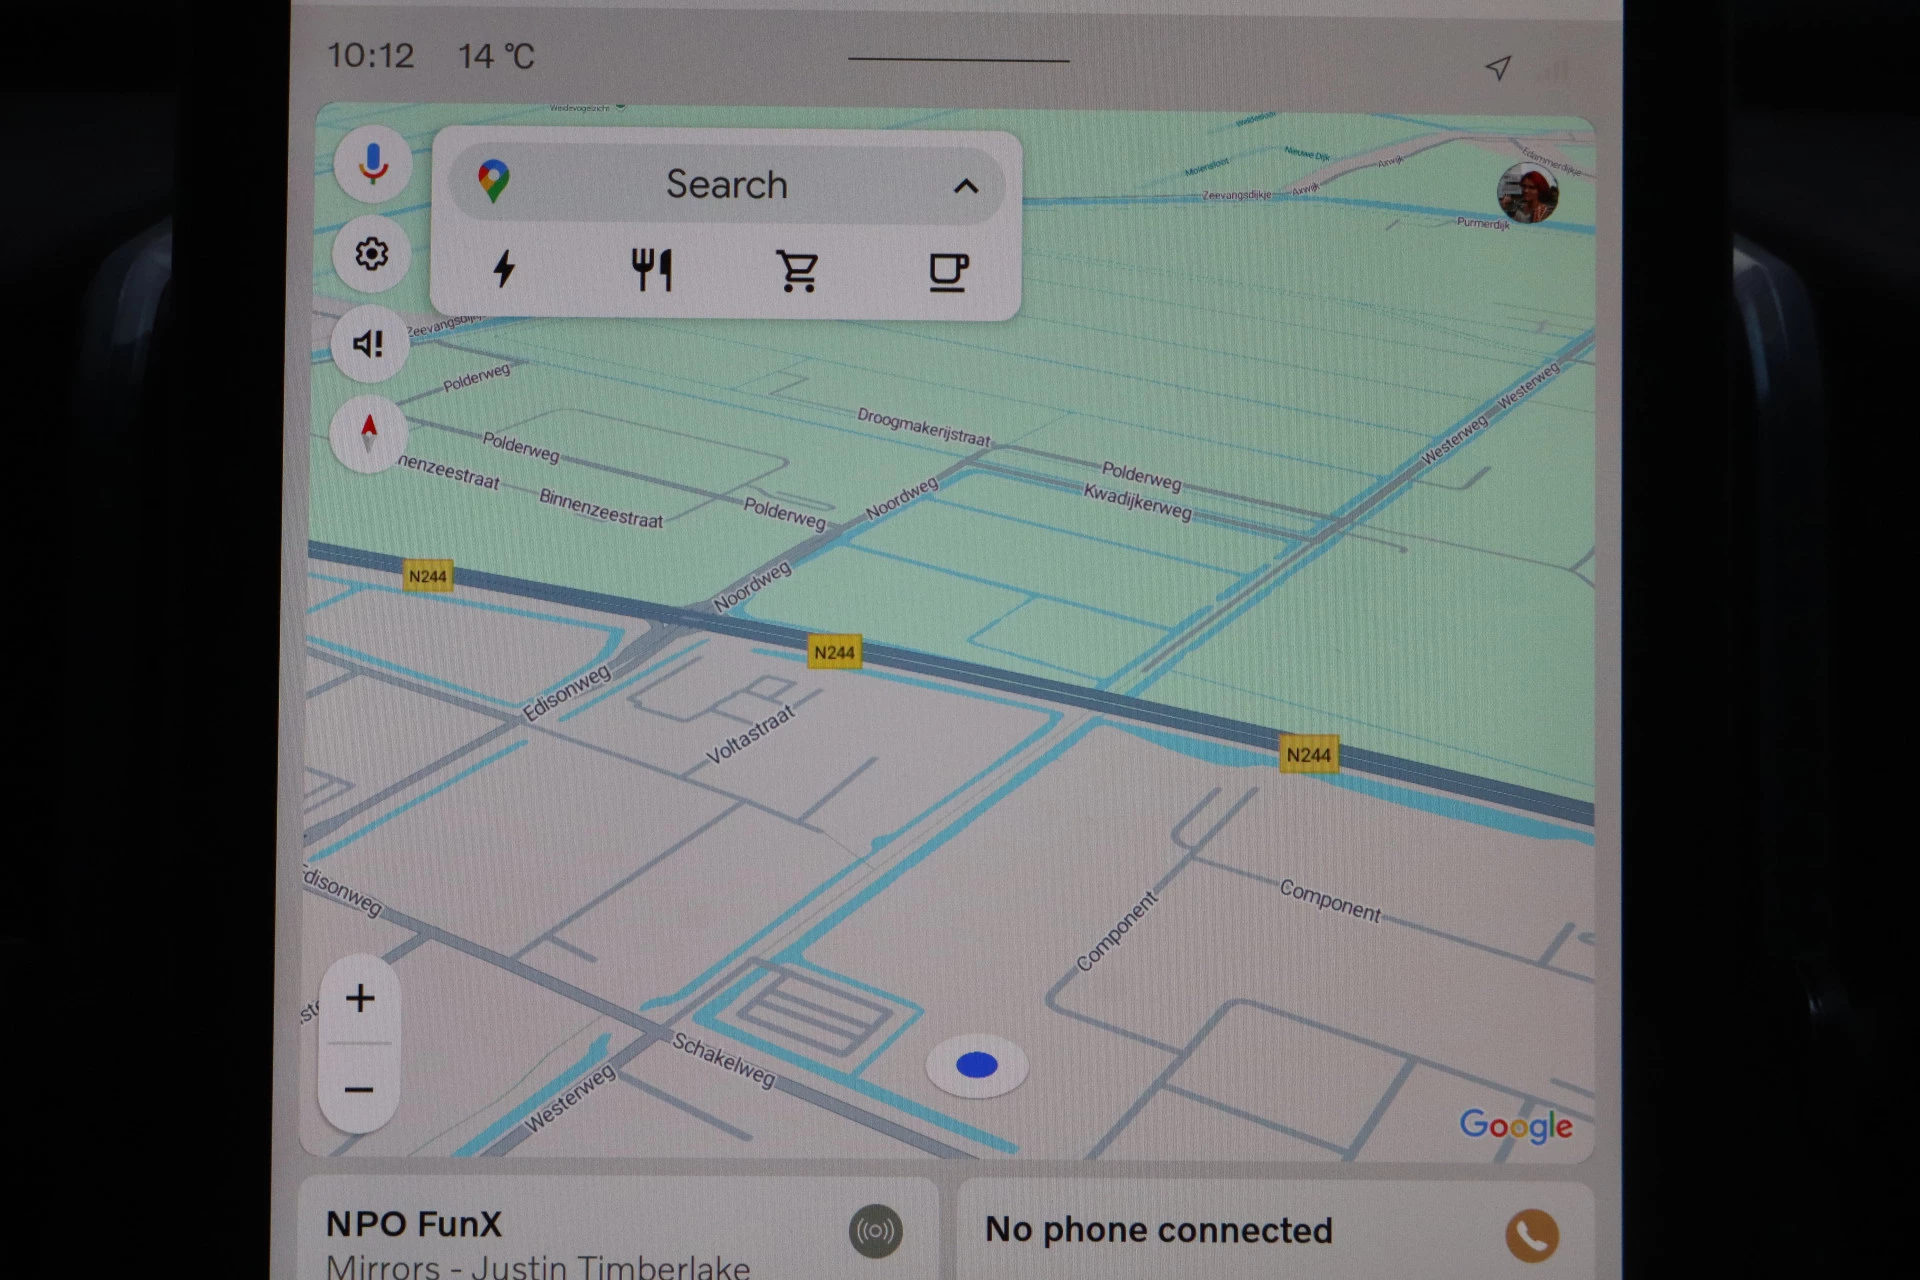Pull down the top status bar handle
The width and height of the screenshot is (1920, 1280).
[958, 60]
